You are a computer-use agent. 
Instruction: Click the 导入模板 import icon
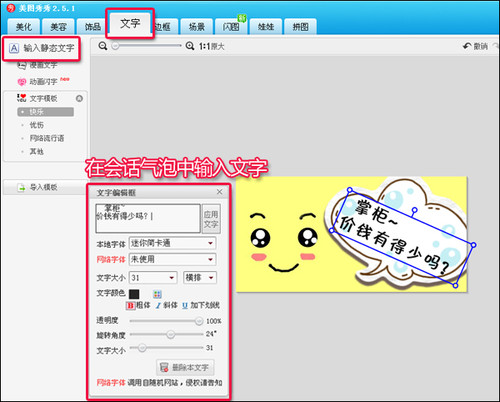[x=22, y=188]
